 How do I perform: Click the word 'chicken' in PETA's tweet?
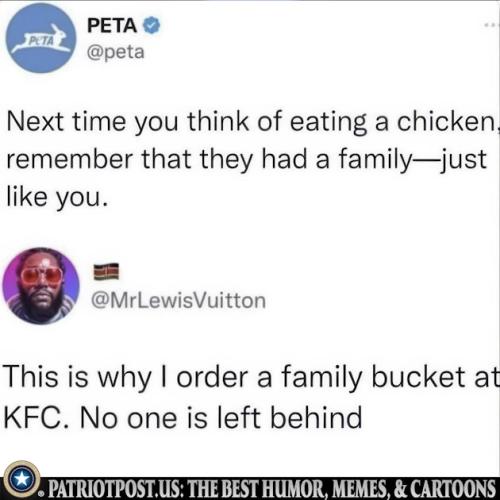click(445, 122)
